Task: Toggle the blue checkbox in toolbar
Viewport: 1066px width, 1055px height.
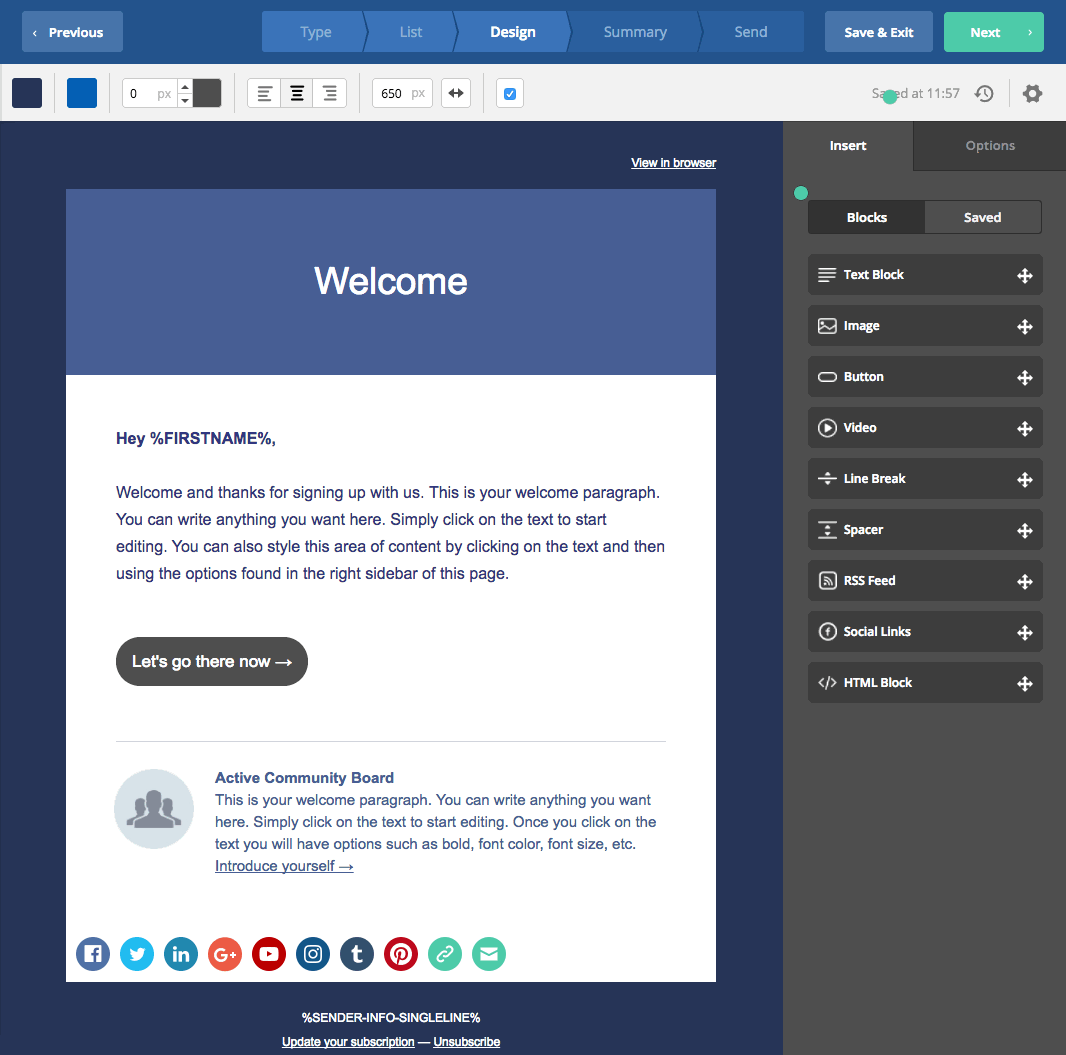Action: [510, 94]
